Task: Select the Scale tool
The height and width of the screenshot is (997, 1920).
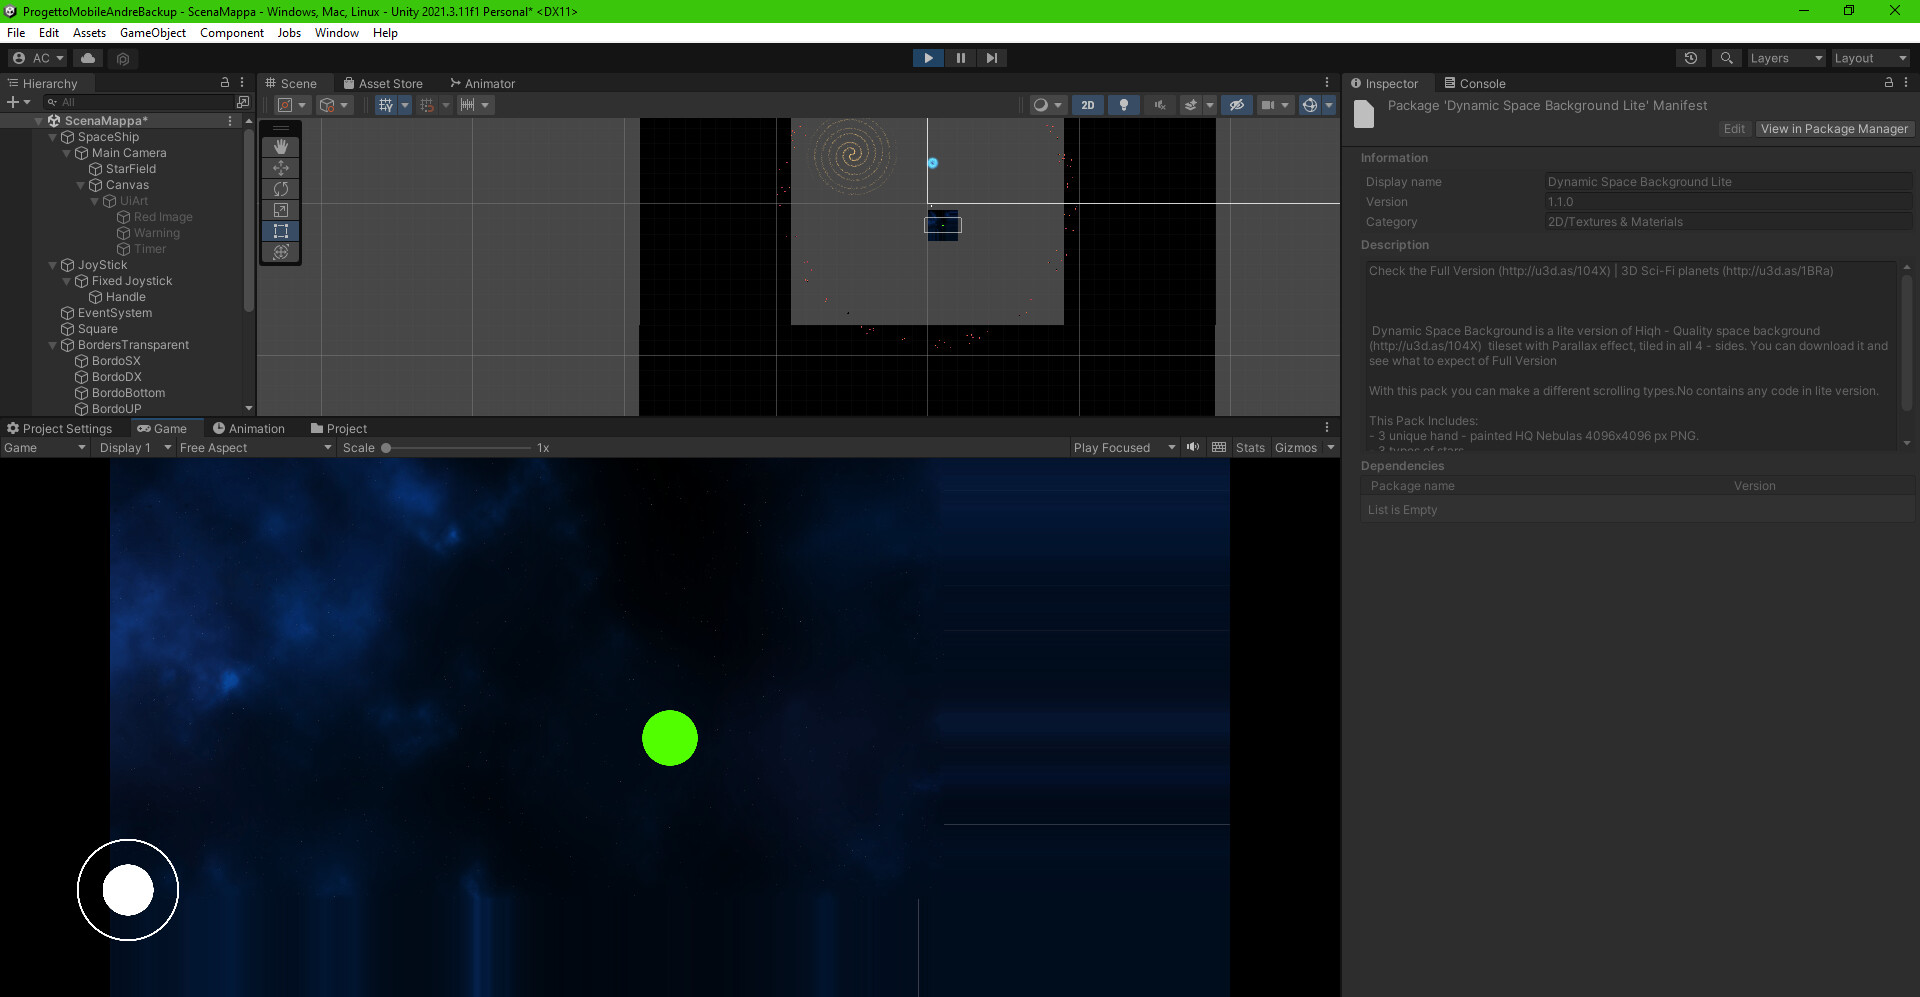Action: pos(280,210)
